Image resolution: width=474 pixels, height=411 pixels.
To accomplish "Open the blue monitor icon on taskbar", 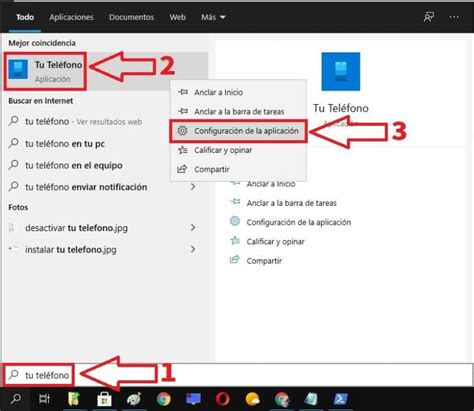I will [x=193, y=399].
